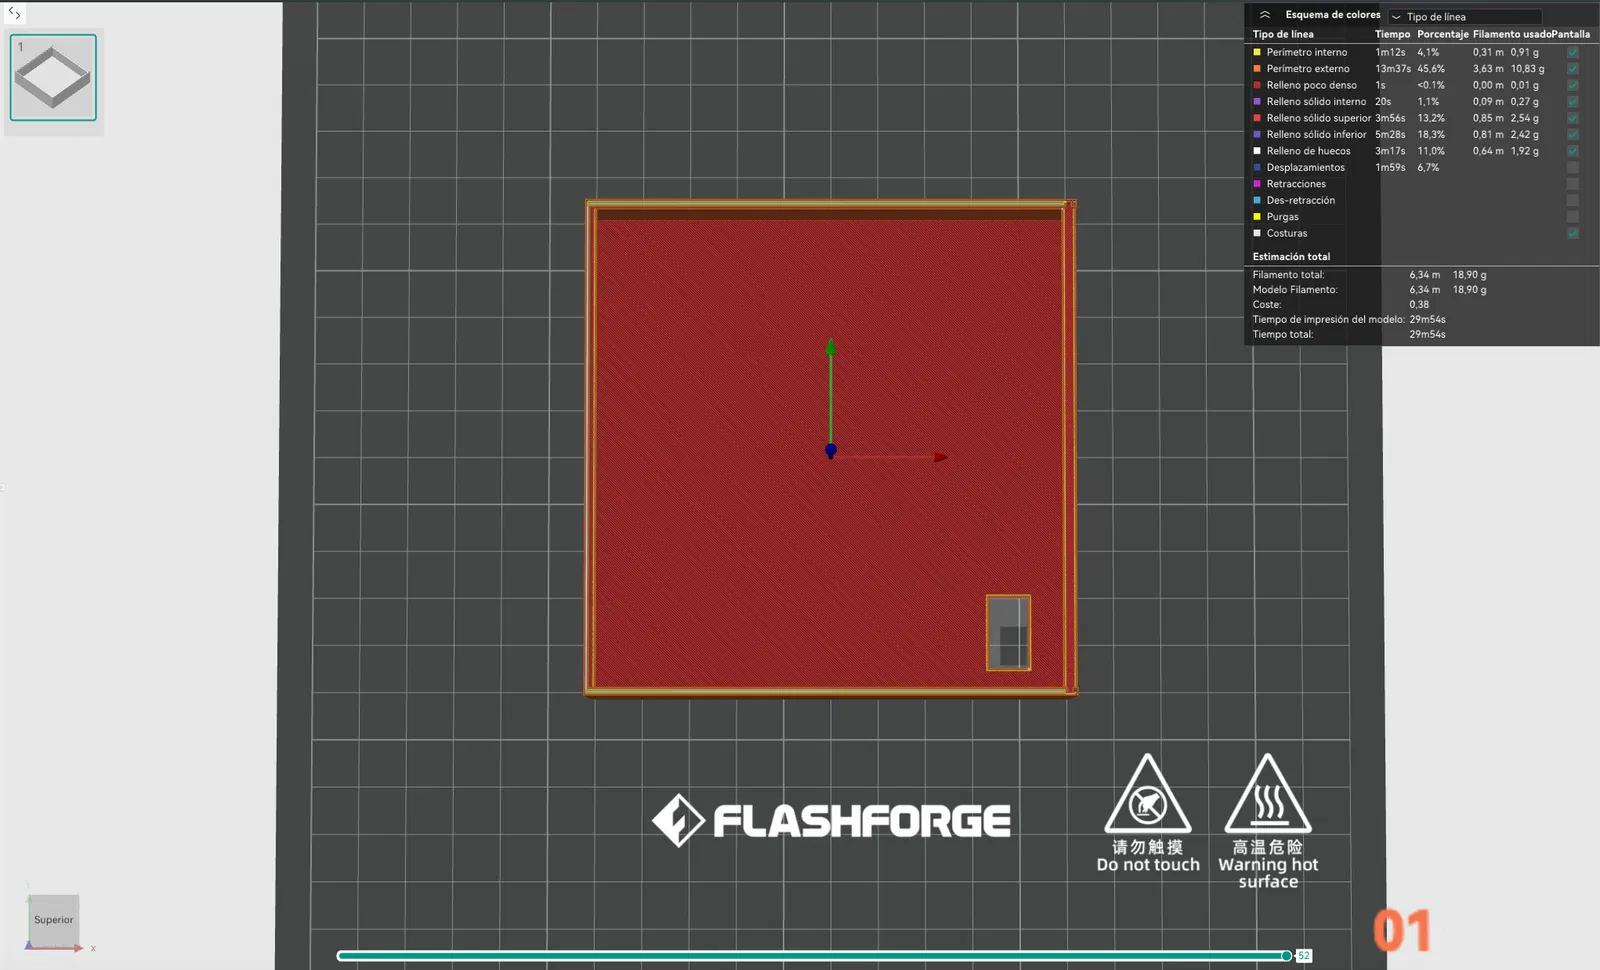Screen dimensions: 1600x970
Task: Click the Tiempo column header
Action: (x=1393, y=34)
